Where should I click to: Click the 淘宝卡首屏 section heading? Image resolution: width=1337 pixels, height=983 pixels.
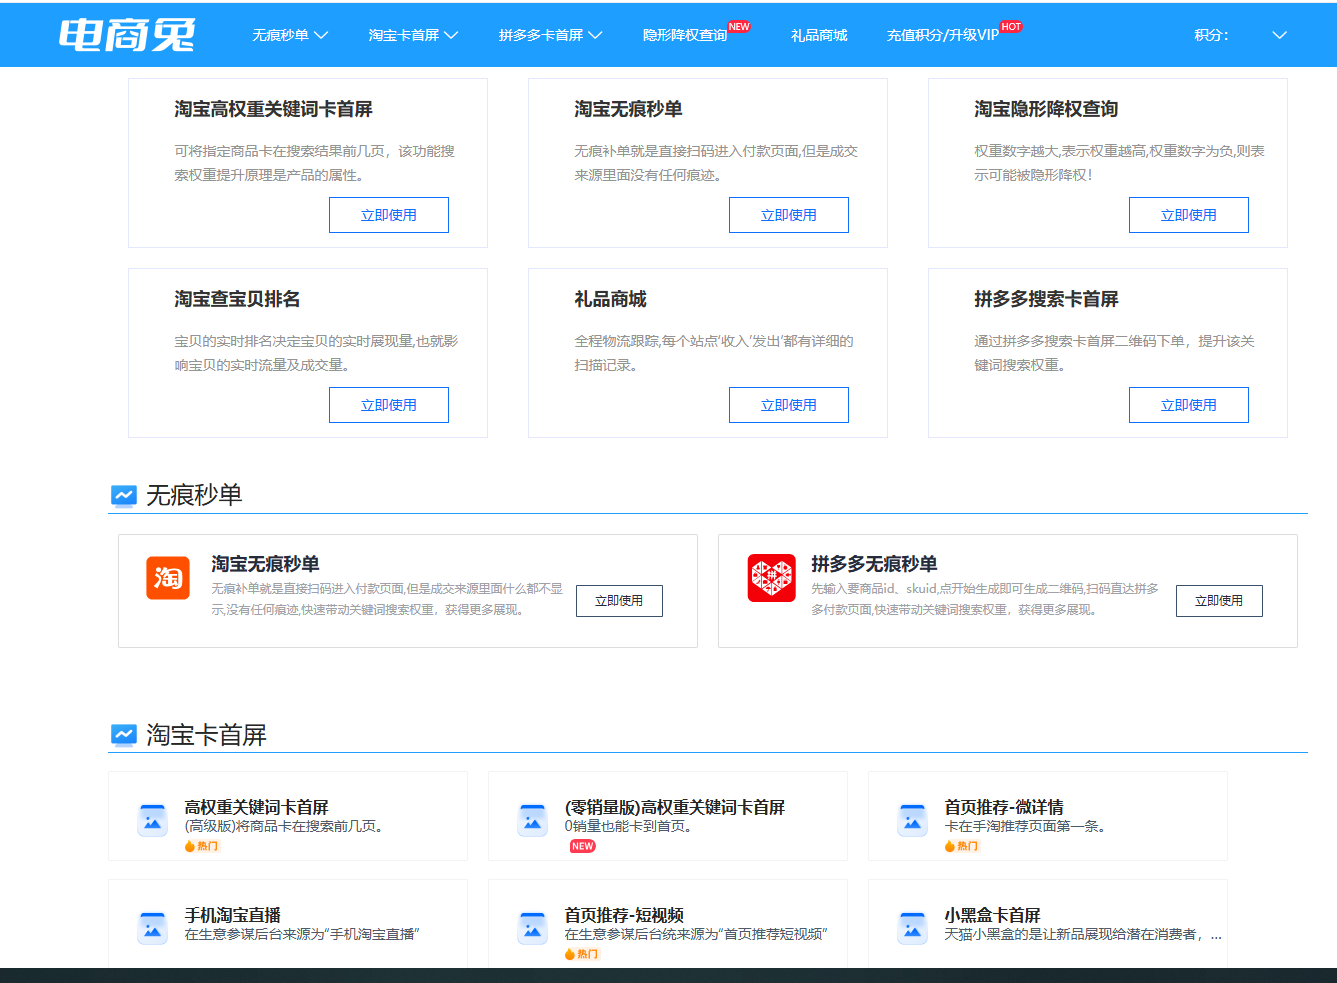(206, 735)
